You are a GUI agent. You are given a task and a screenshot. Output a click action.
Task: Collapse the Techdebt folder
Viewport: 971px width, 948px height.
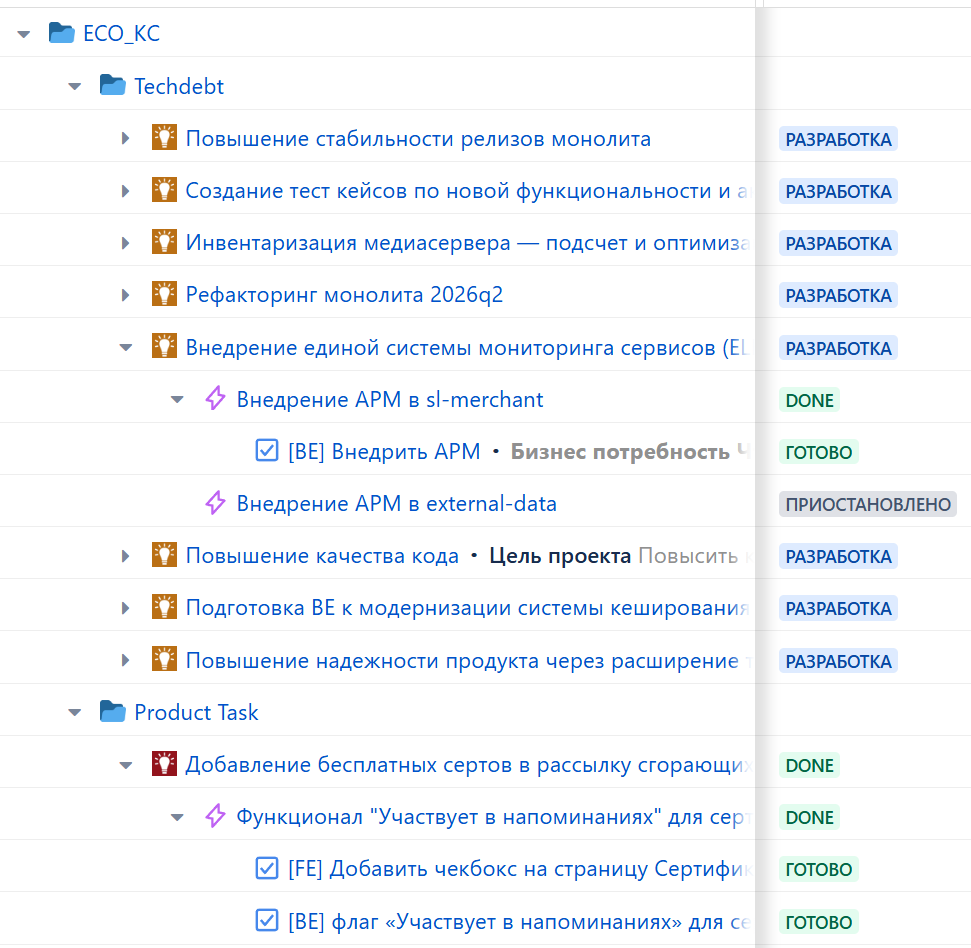pos(75,87)
